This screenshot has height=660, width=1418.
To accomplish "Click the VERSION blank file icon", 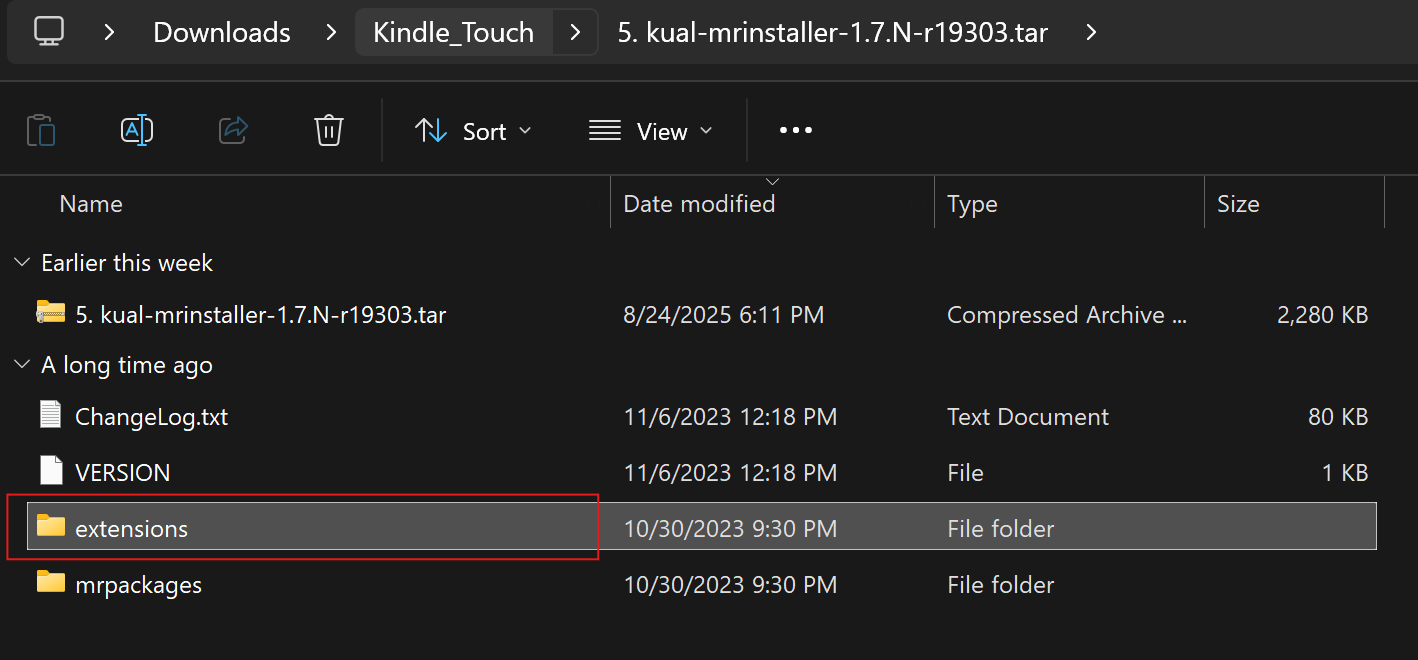I will (50, 471).
